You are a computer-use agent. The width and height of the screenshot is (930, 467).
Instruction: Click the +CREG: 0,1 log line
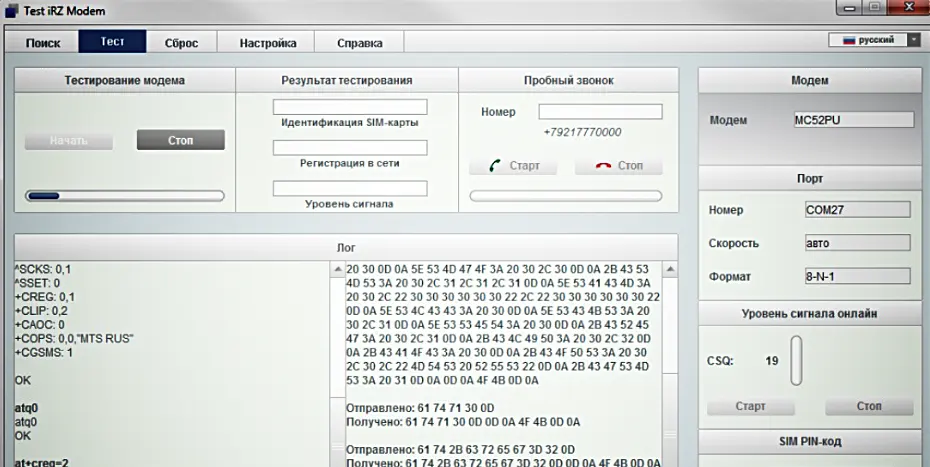[45, 297]
